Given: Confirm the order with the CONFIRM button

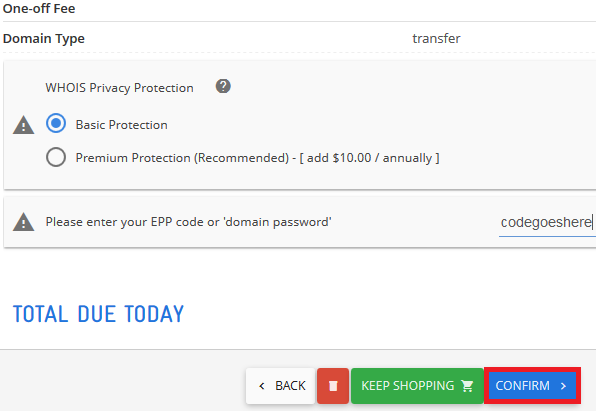Looking at the screenshot, I should pyautogui.click(x=532, y=386).
